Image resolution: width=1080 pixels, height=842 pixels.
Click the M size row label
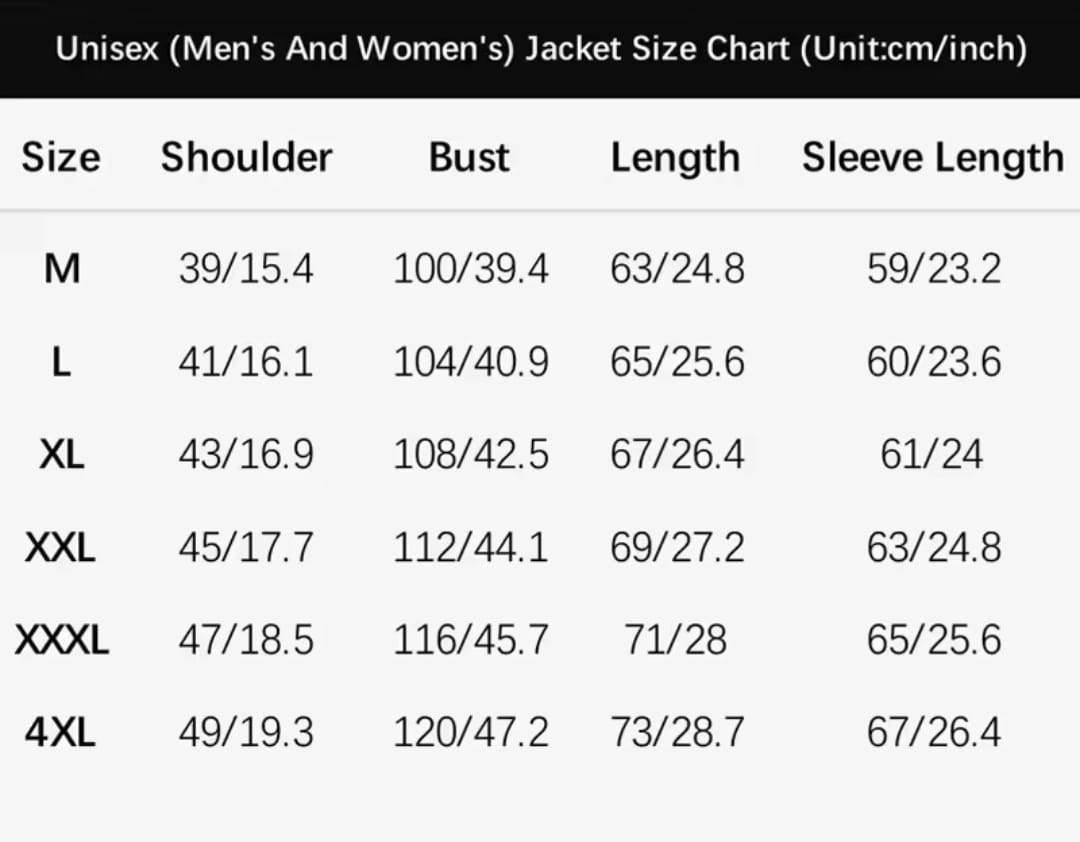click(62, 268)
